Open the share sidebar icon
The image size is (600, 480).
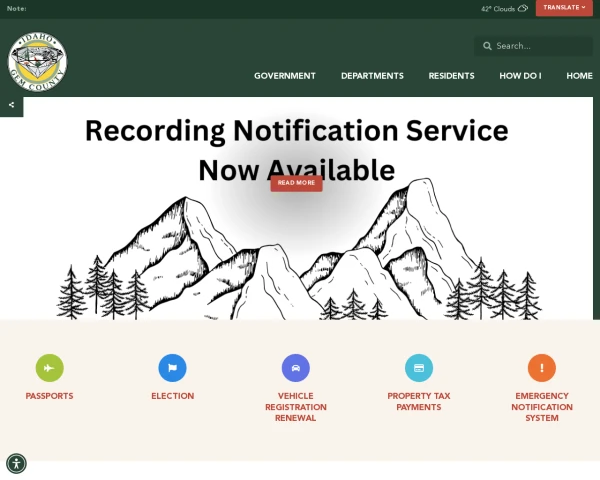click(x=11, y=105)
